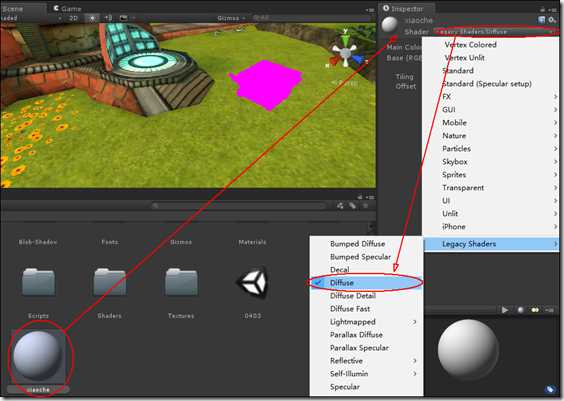564x401 pixels.
Task: Switch to the Game tab
Action: pos(67,8)
